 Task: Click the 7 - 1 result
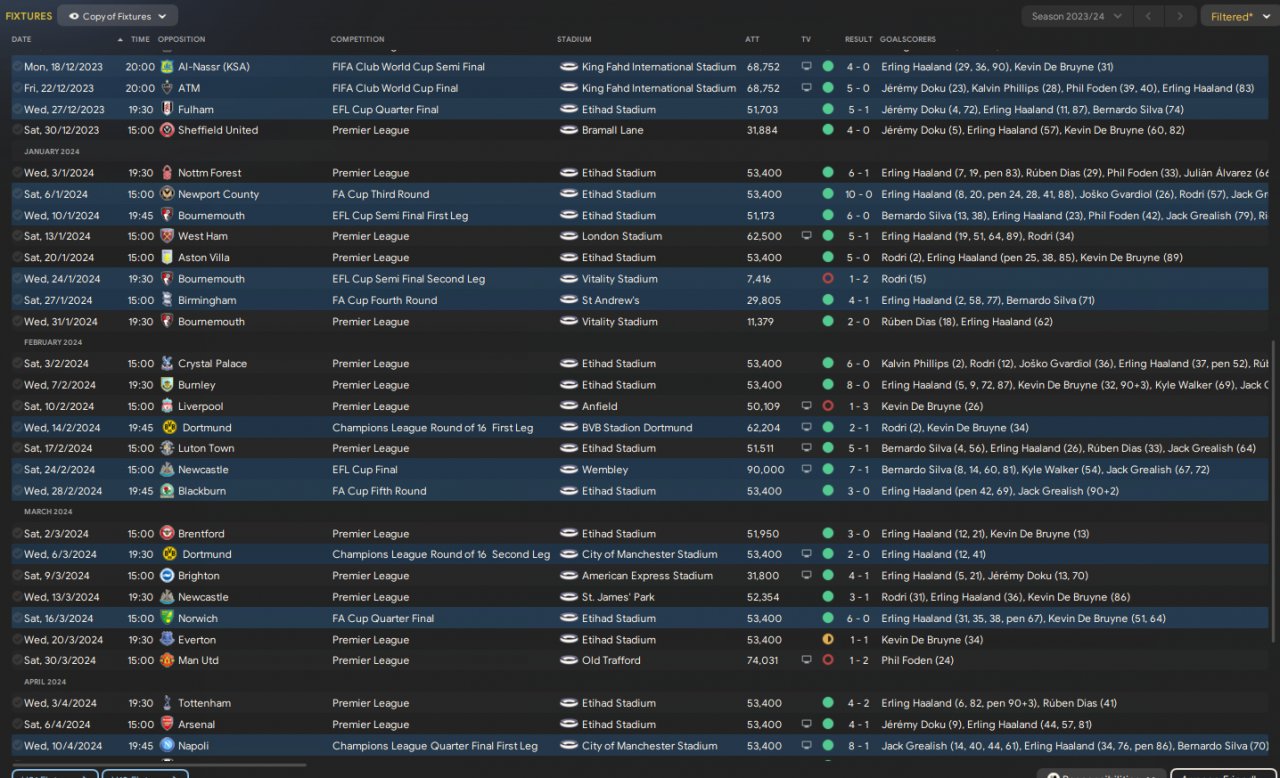point(858,470)
